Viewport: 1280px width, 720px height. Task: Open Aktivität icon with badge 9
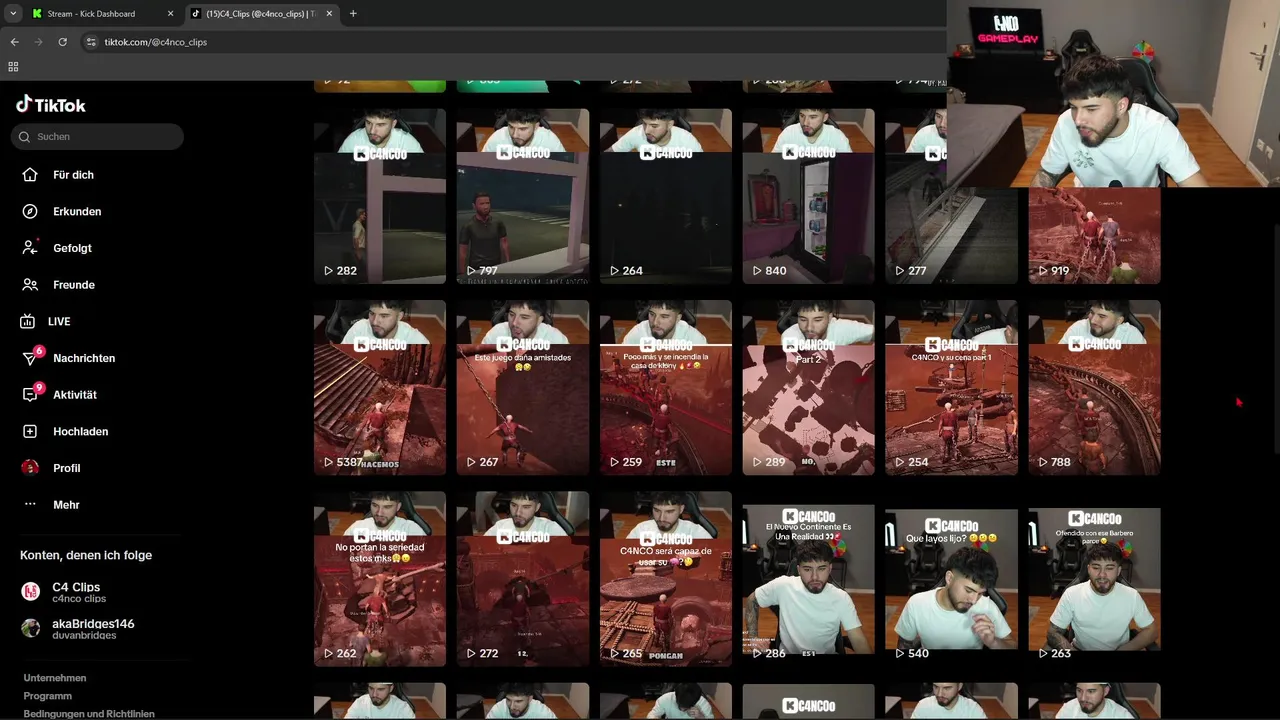pyautogui.click(x=31, y=395)
